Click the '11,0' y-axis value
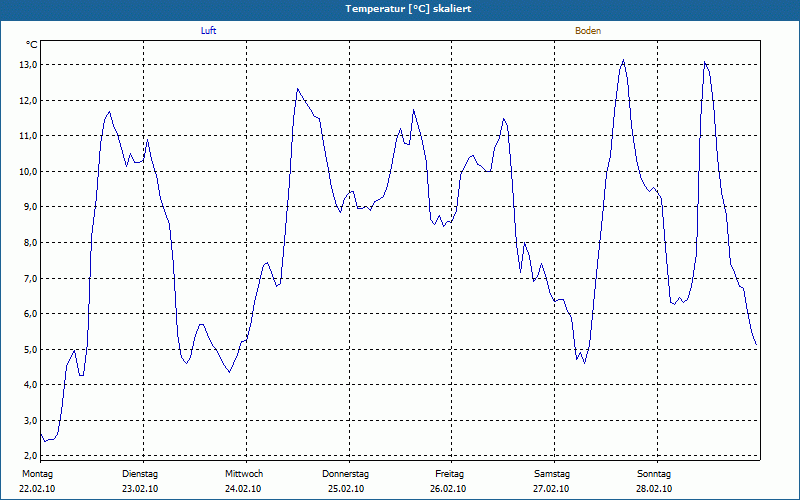Screen dimensions: 800x500 [29, 136]
